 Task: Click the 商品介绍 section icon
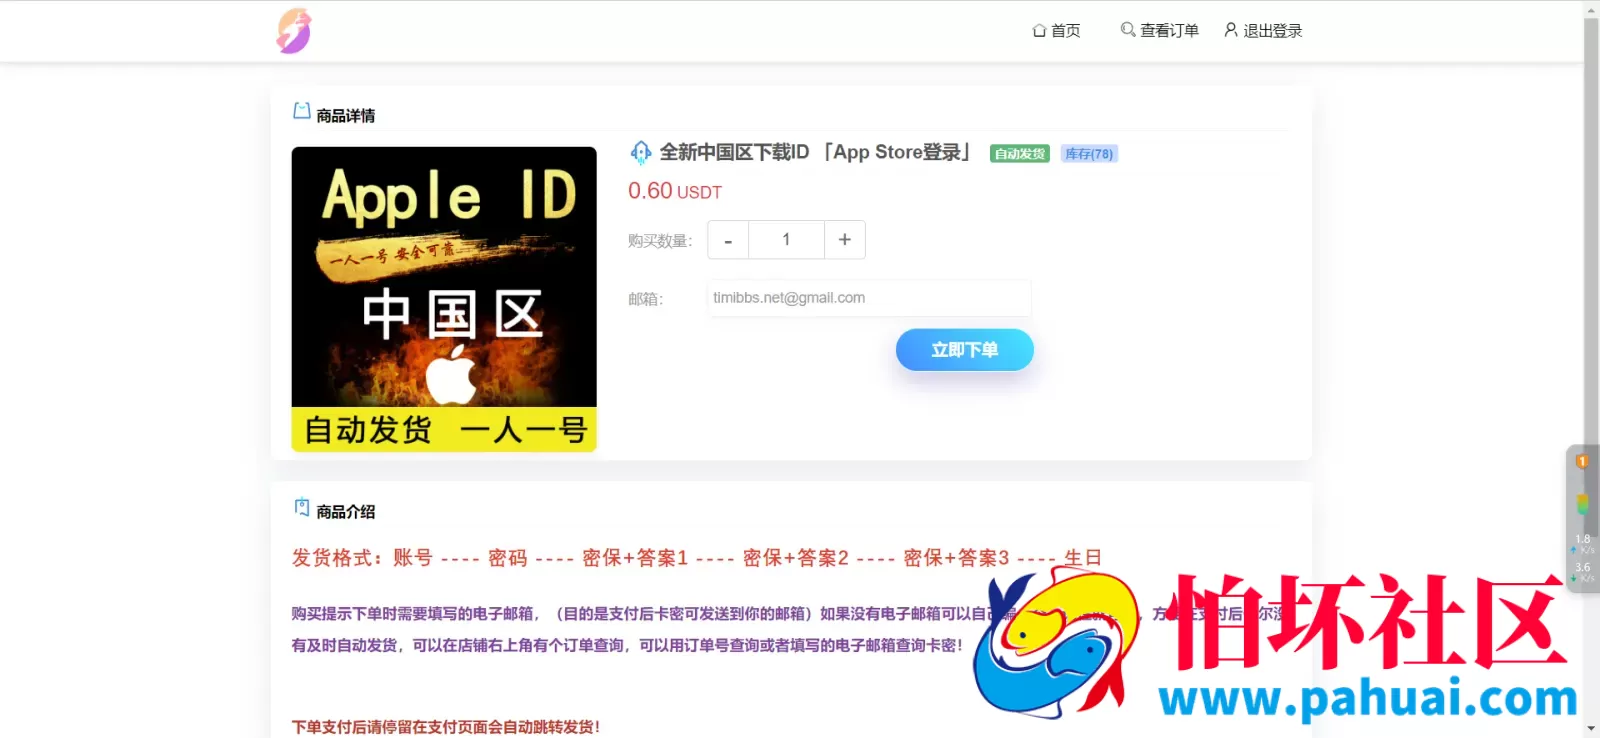301,507
